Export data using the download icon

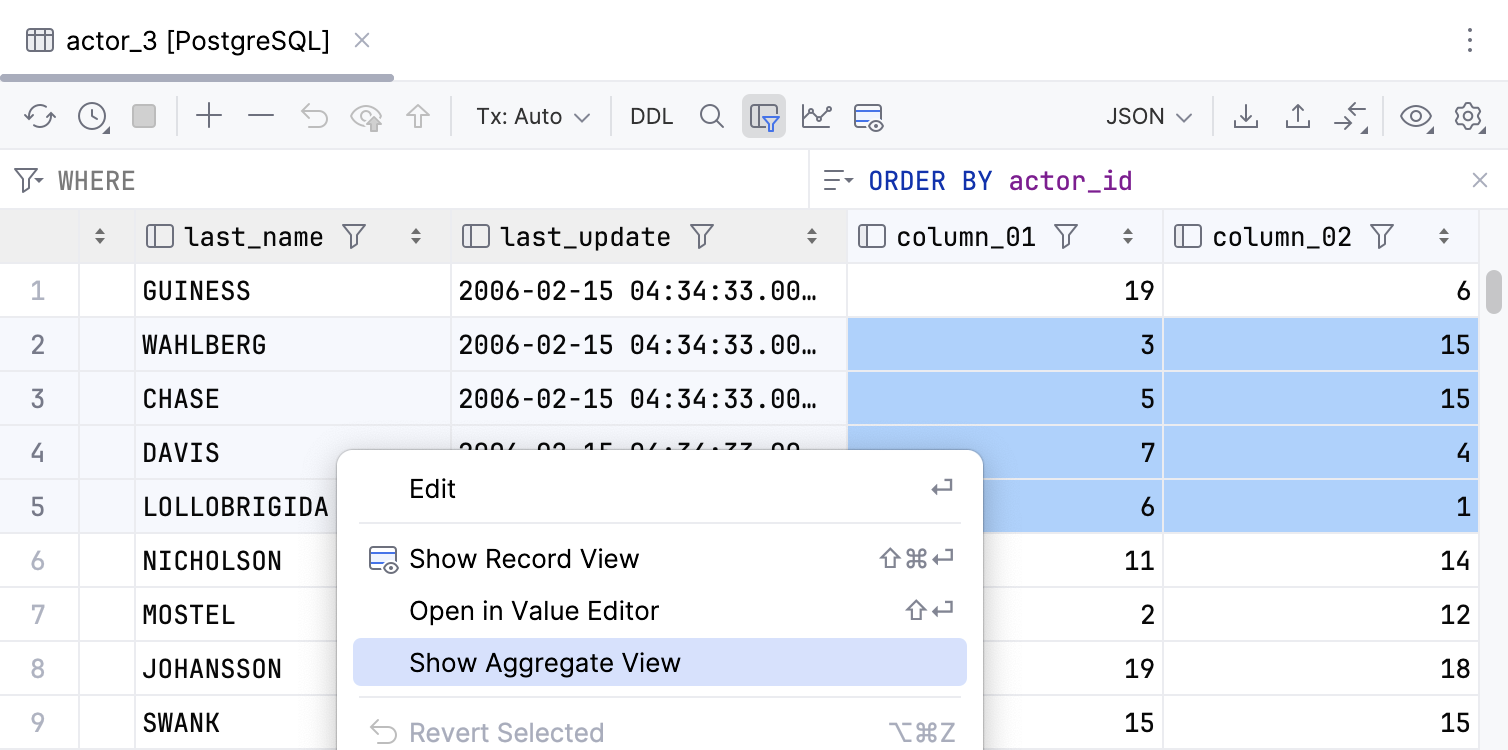pyautogui.click(x=1246, y=117)
